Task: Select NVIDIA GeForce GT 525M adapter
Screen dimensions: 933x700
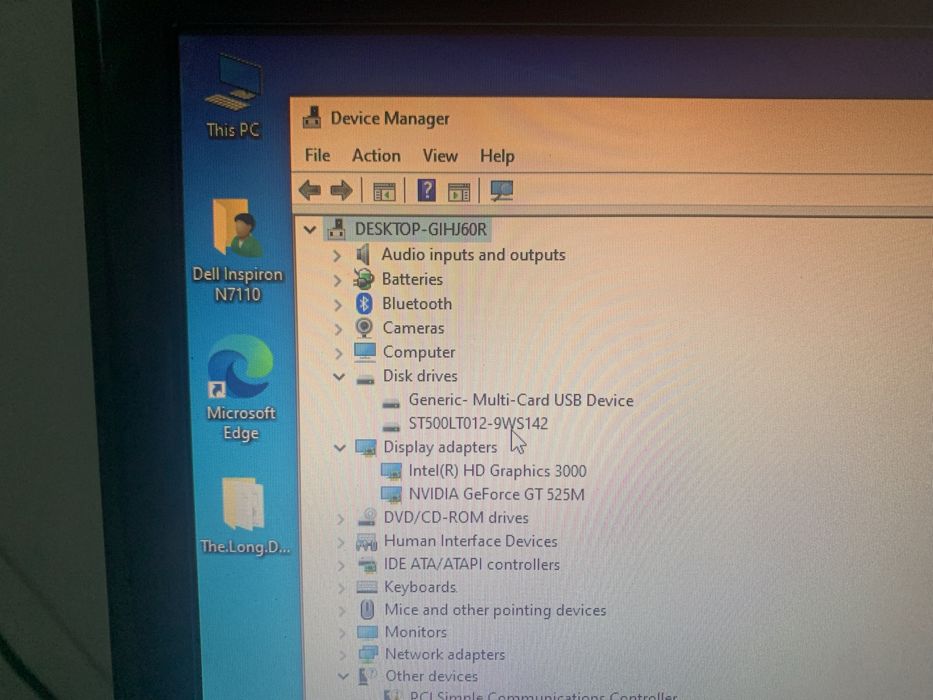Action: [496, 494]
